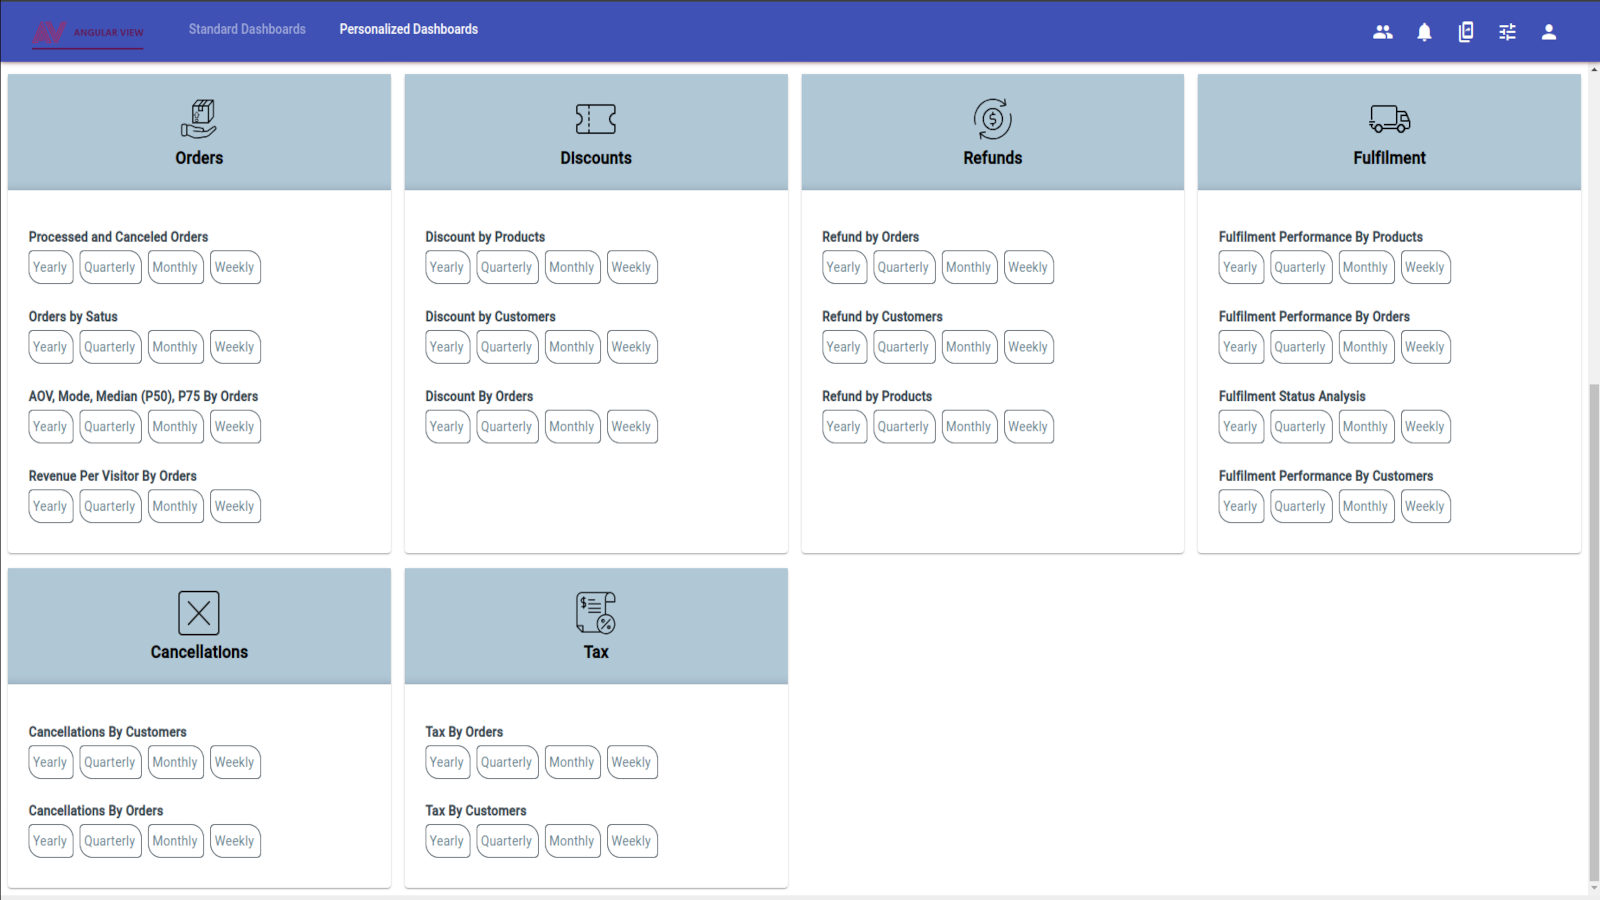Click the Fulfilment truck icon
The image size is (1600, 900).
tap(1389, 119)
